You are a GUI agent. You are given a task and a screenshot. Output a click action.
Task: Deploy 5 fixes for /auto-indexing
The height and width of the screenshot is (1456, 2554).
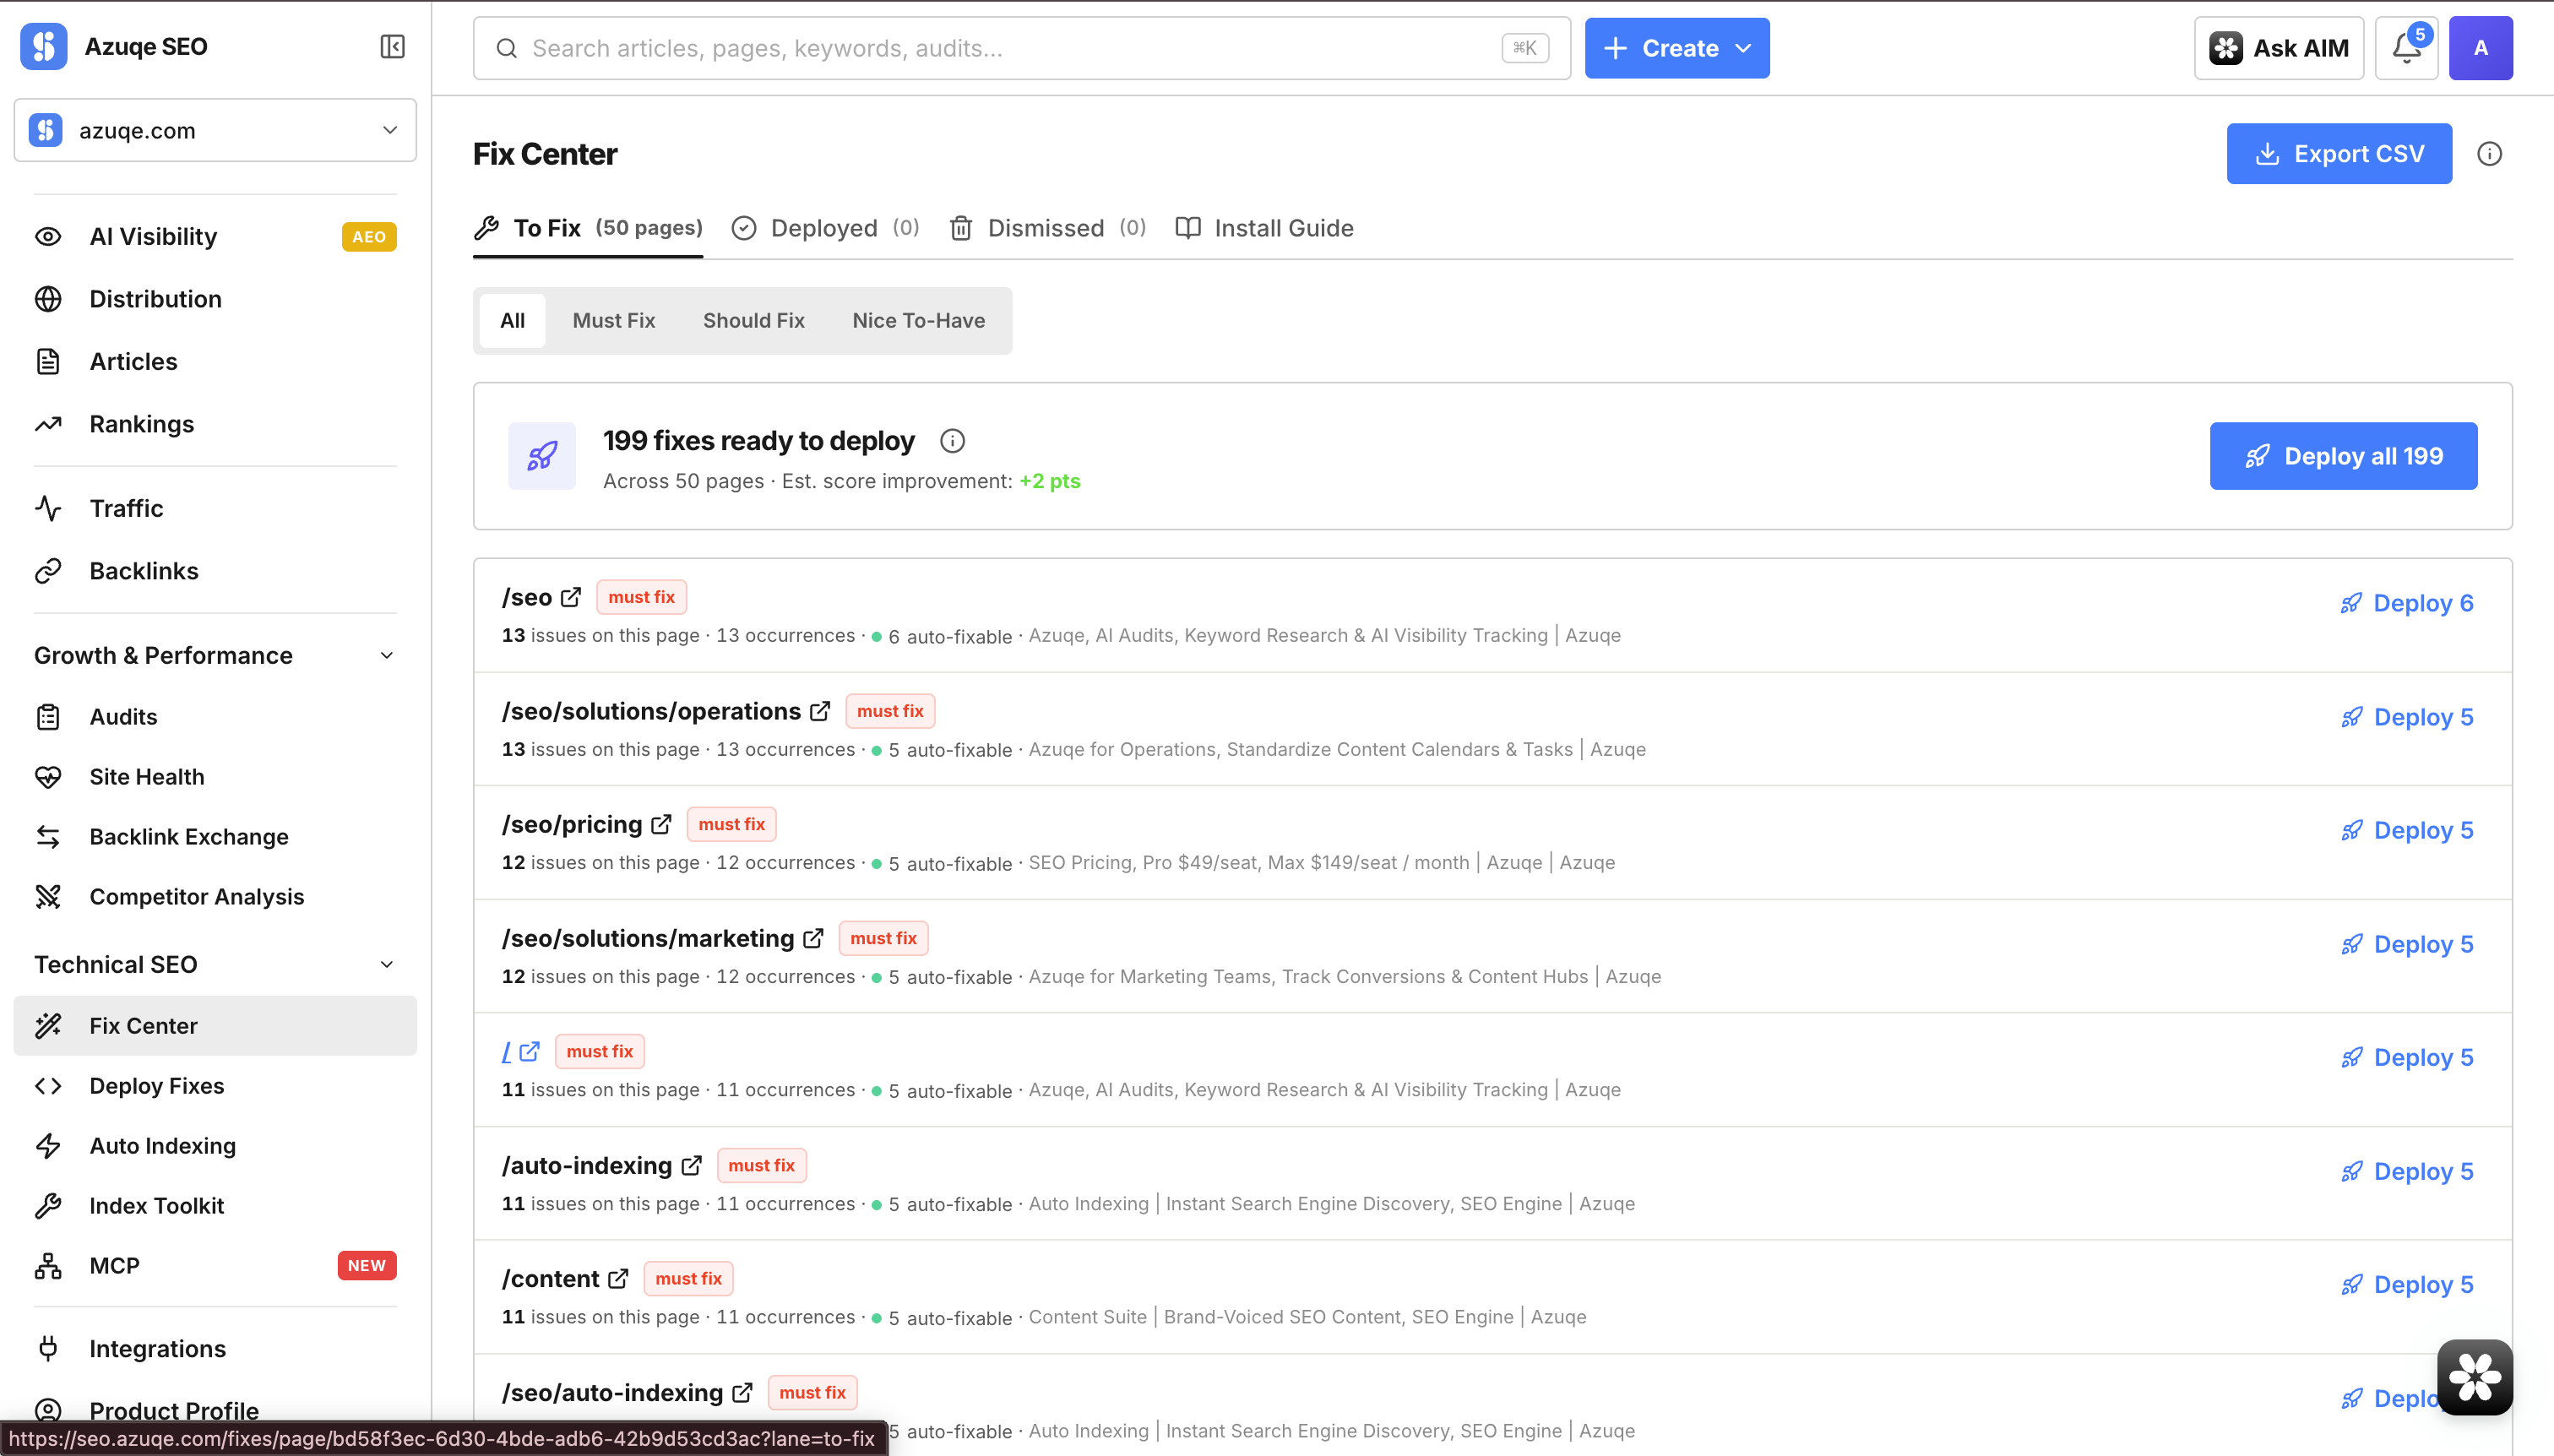[2407, 1171]
